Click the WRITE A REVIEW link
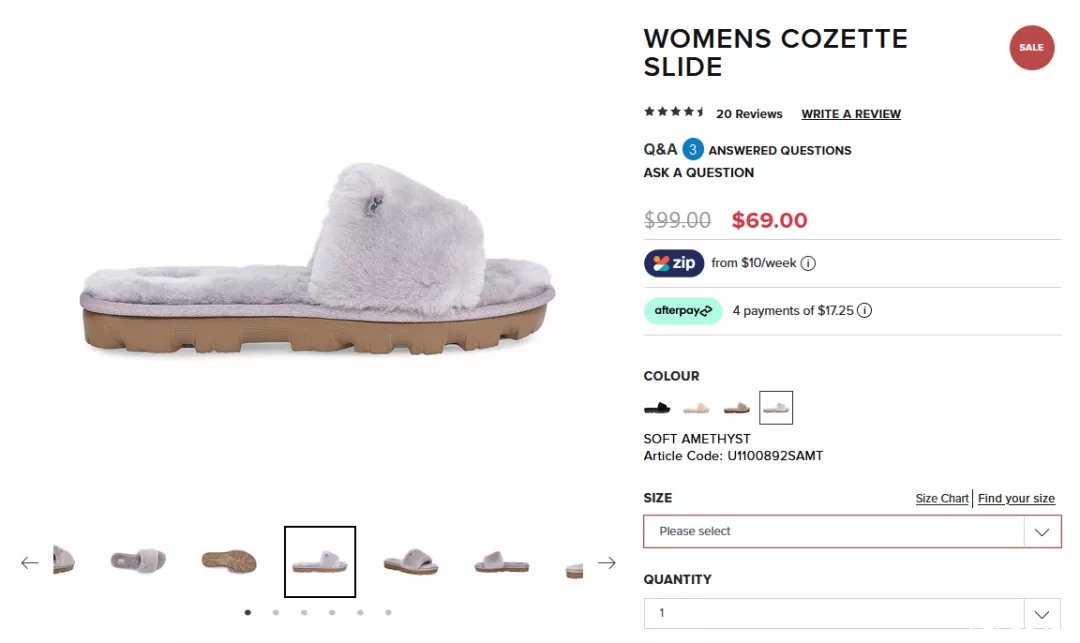1080x643 pixels. (x=851, y=114)
